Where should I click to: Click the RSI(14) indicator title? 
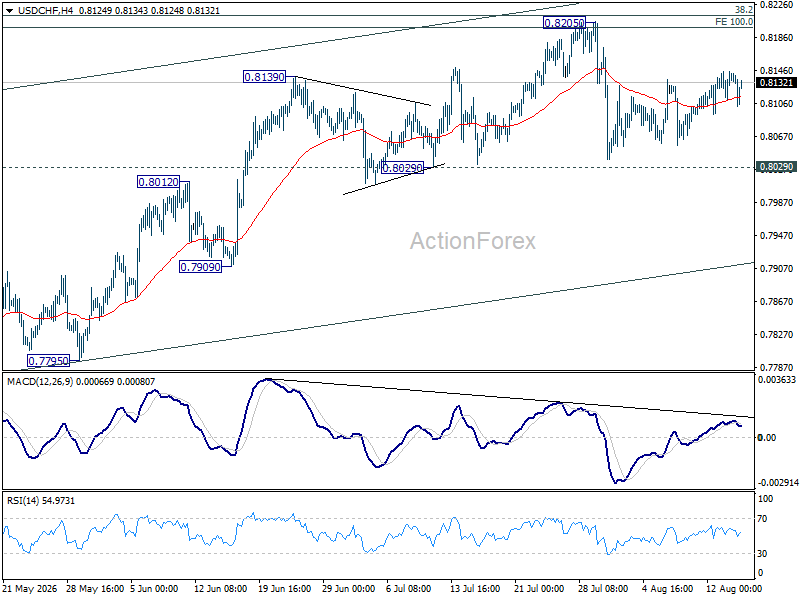point(22,501)
